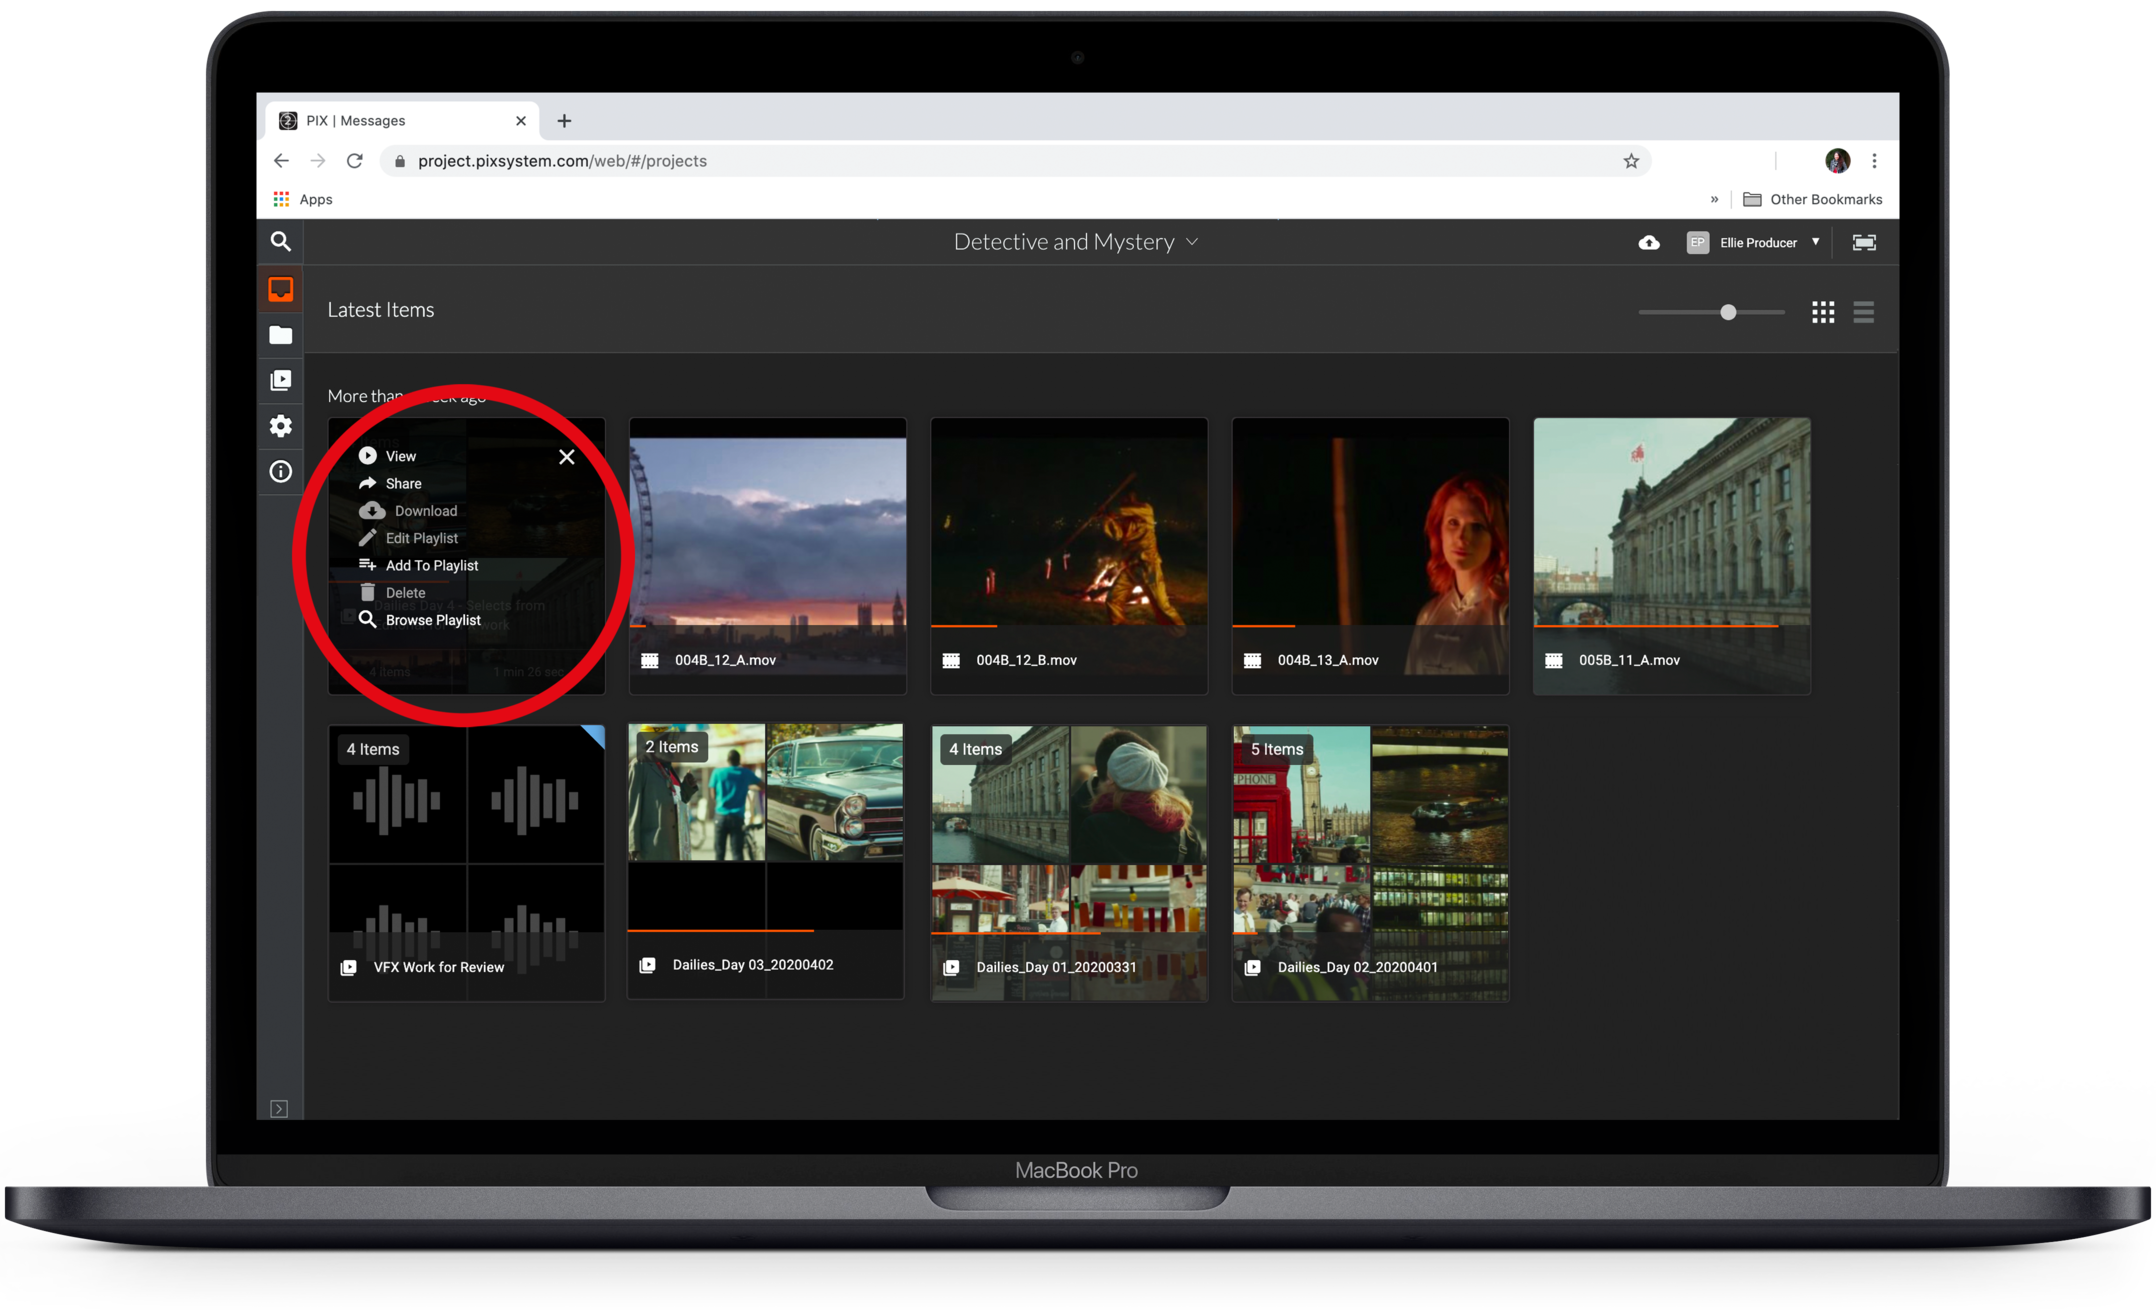Click the info icon in sidebar
2156x1310 pixels.
click(281, 472)
